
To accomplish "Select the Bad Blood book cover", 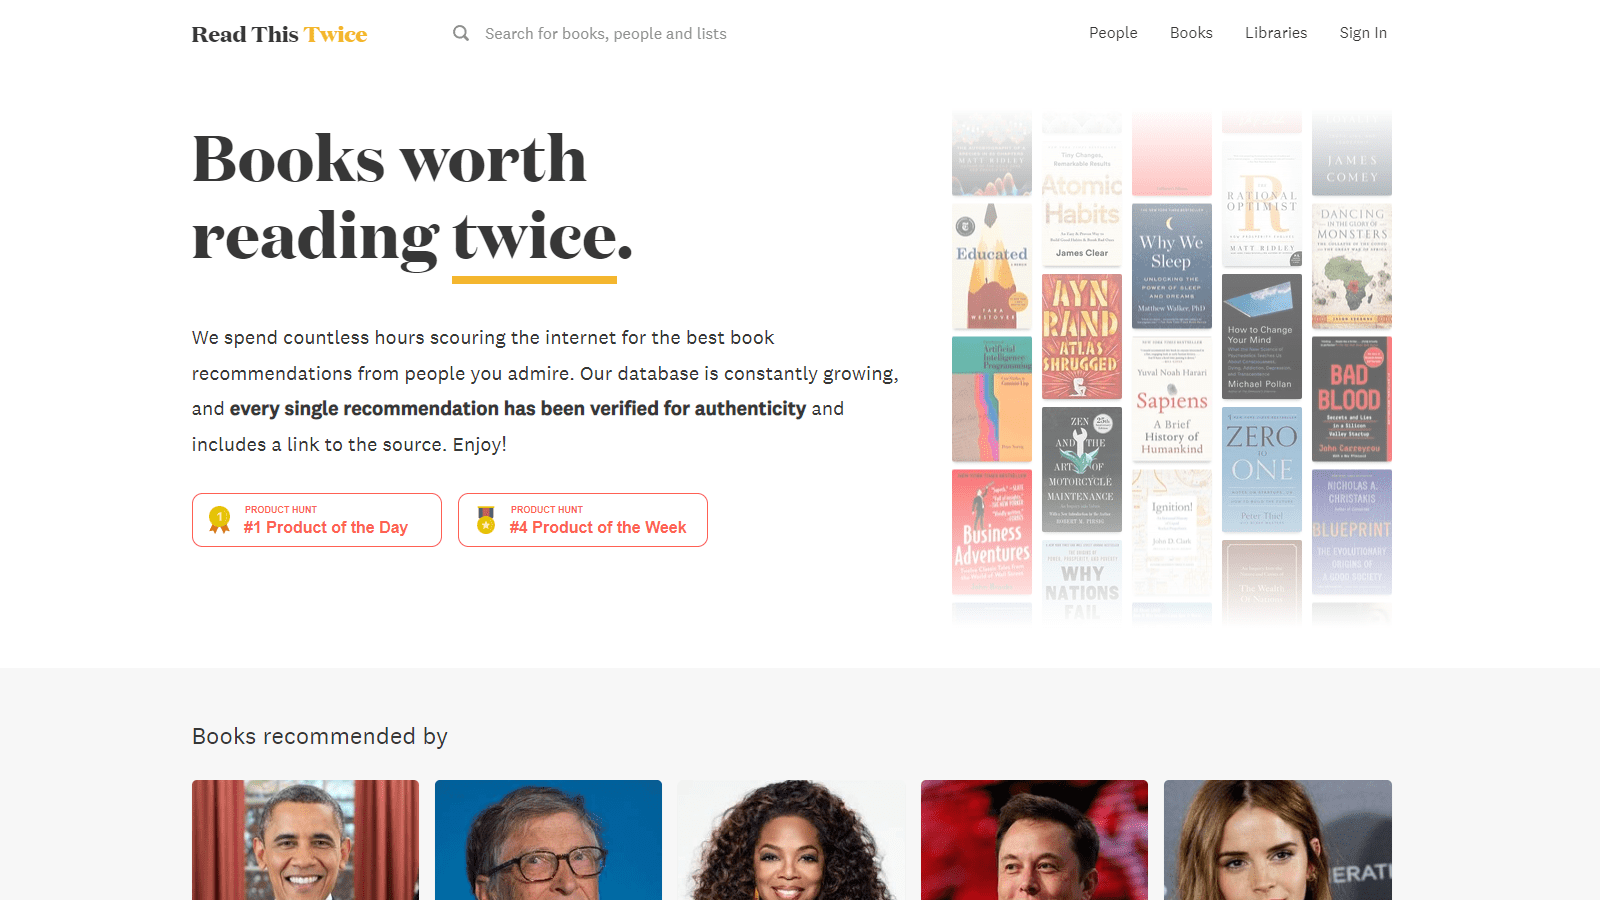I will click(x=1352, y=399).
